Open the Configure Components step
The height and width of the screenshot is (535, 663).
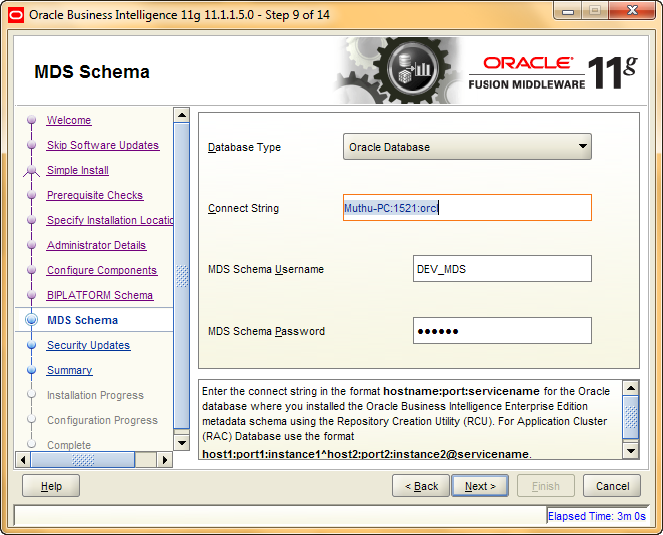(102, 270)
